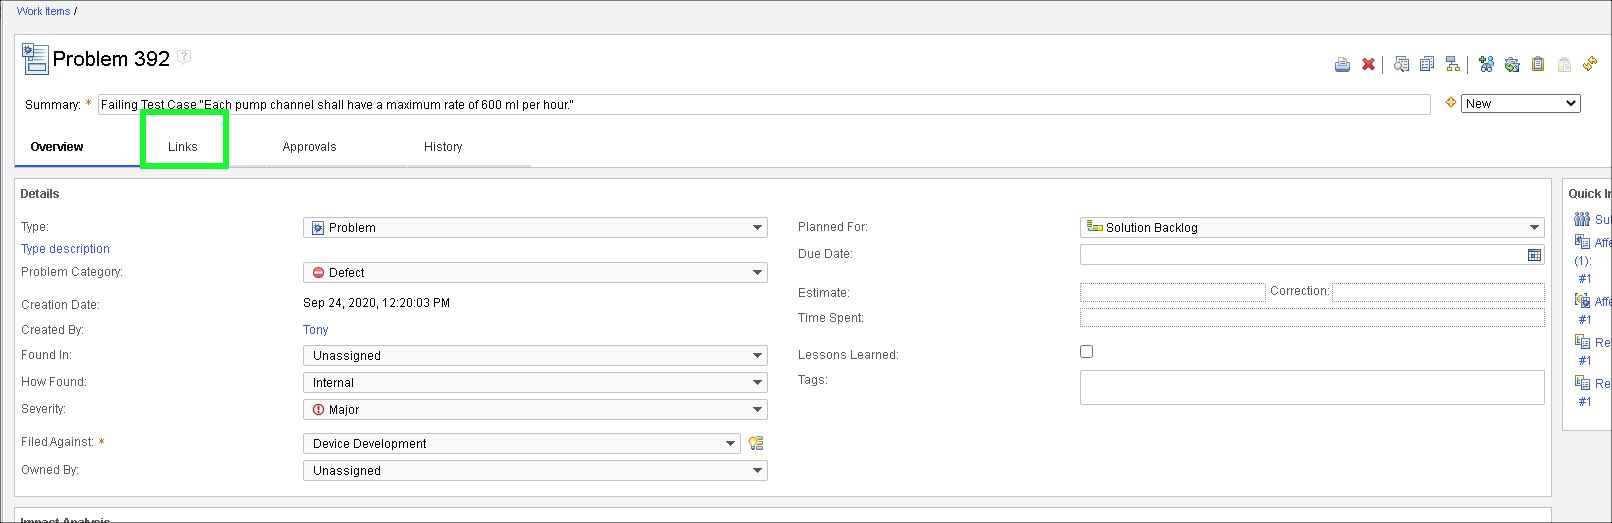The width and height of the screenshot is (1612, 523).
Task: Switch to the Approvals tab
Action: click(x=309, y=147)
